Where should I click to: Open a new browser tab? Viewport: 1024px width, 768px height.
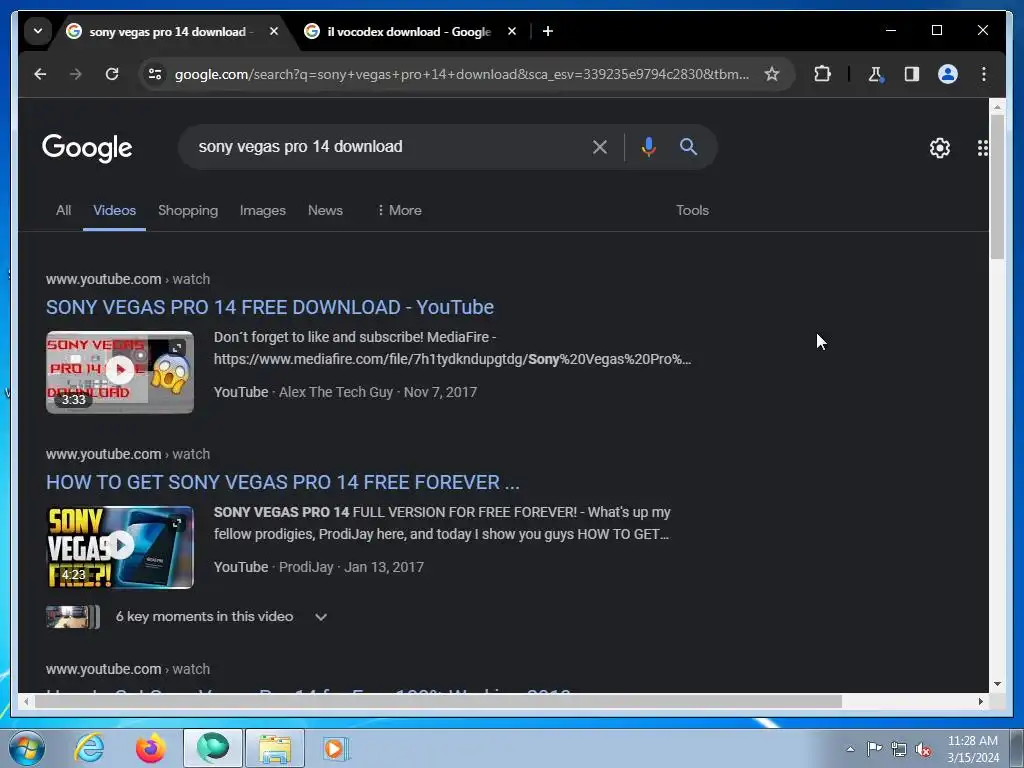click(x=548, y=31)
